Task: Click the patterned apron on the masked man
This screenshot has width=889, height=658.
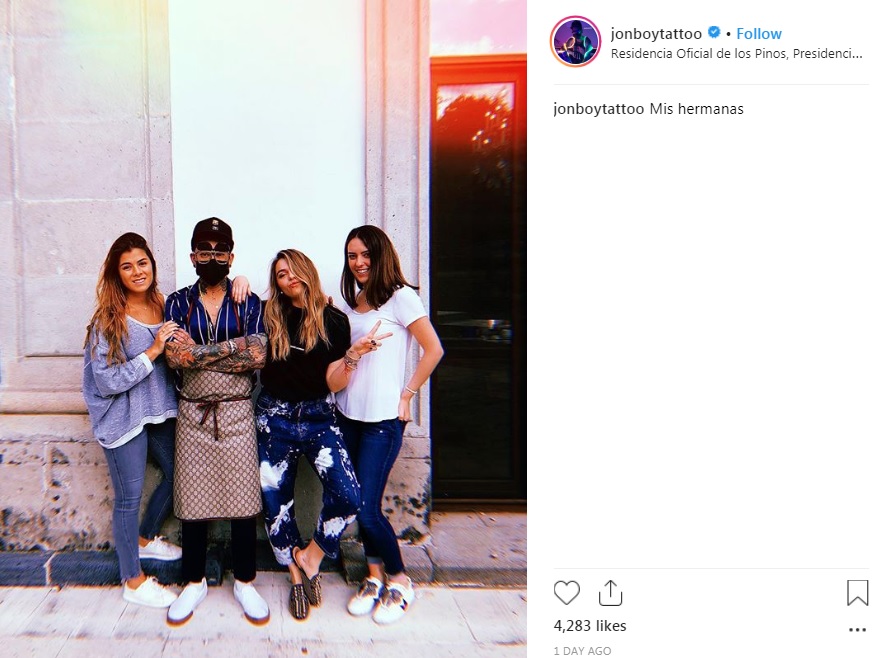Action: point(215,442)
